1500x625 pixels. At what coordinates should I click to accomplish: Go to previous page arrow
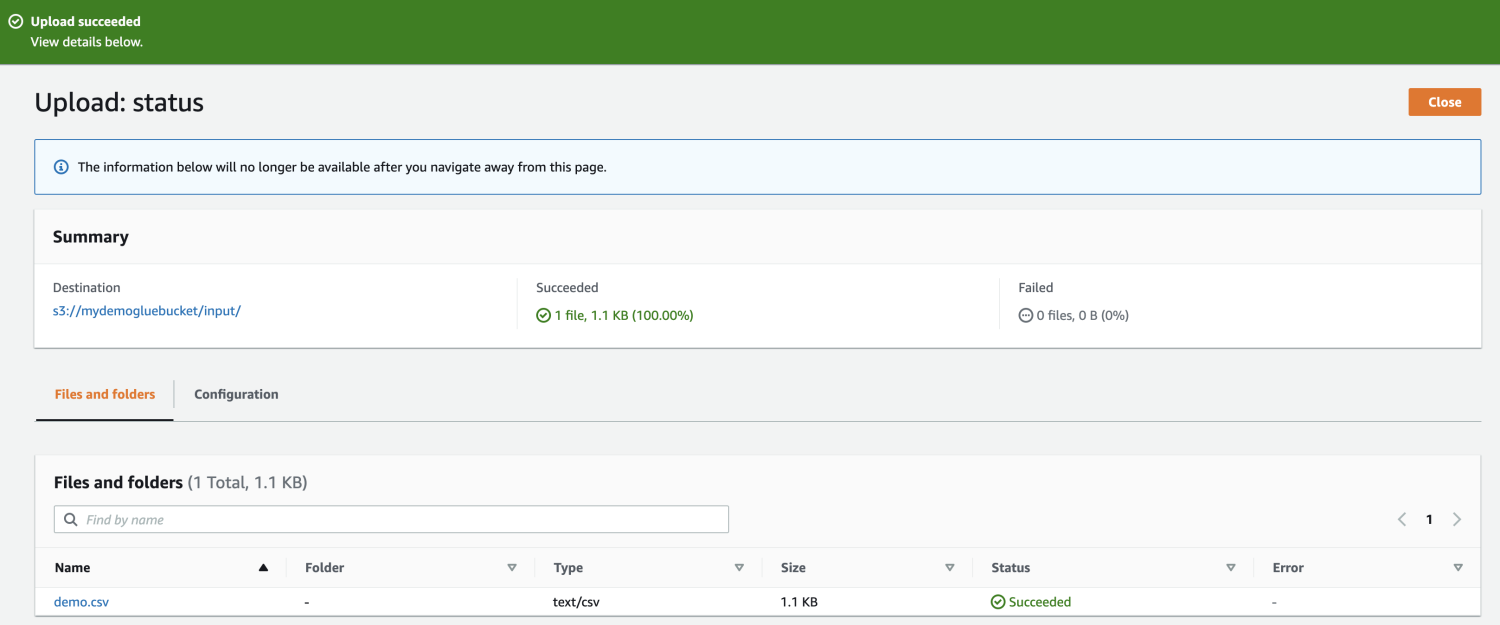click(x=1402, y=519)
